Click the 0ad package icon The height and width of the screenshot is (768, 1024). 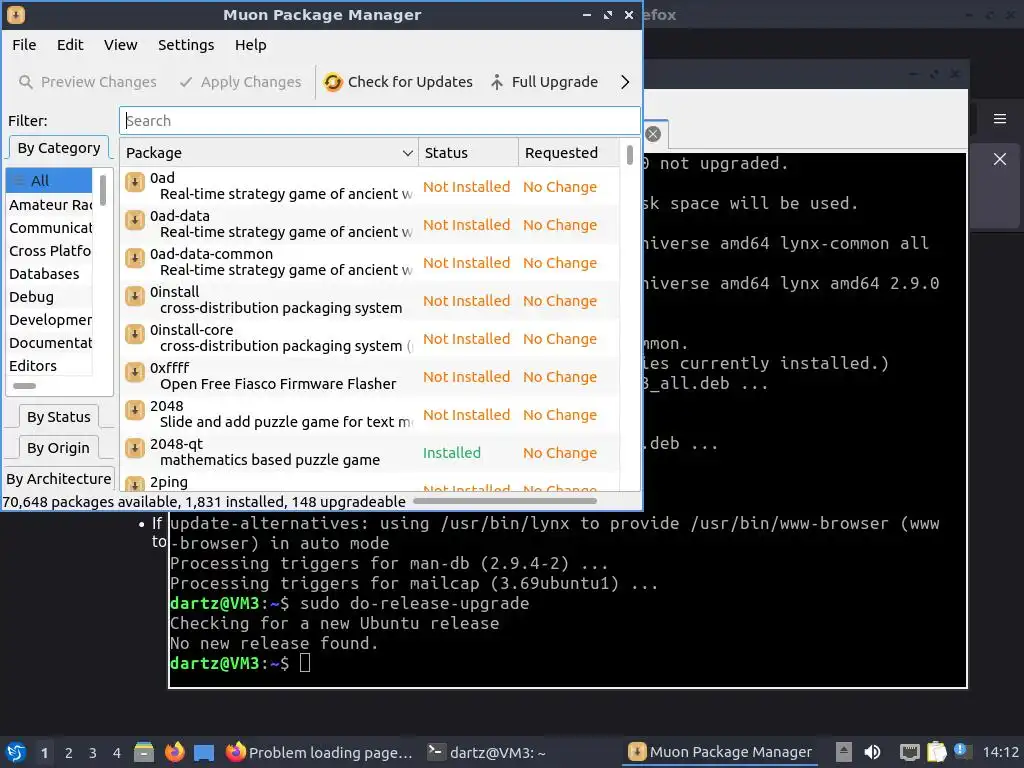click(135, 182)
